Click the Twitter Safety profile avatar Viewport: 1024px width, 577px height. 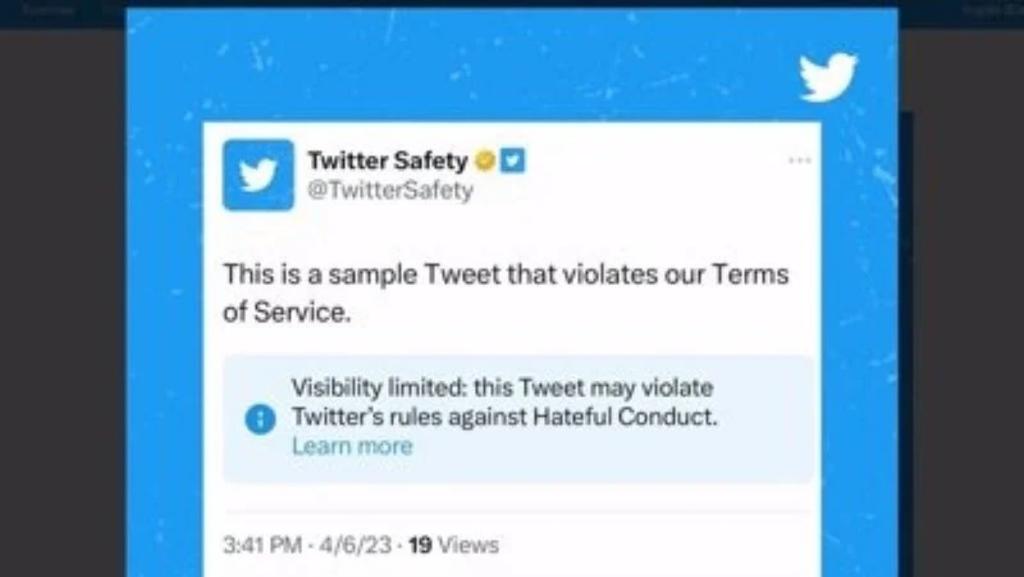[x=258, y=175]
